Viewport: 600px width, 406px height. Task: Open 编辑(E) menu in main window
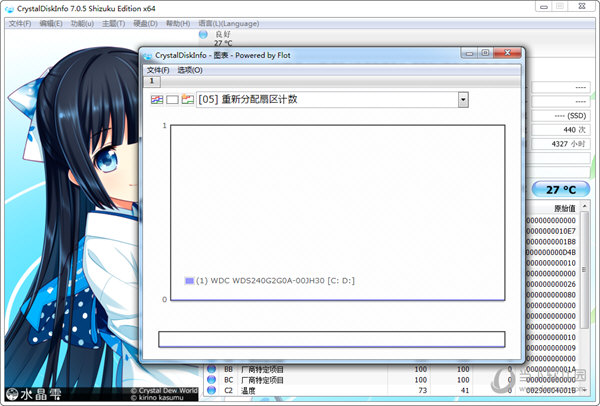coord(51,24)
